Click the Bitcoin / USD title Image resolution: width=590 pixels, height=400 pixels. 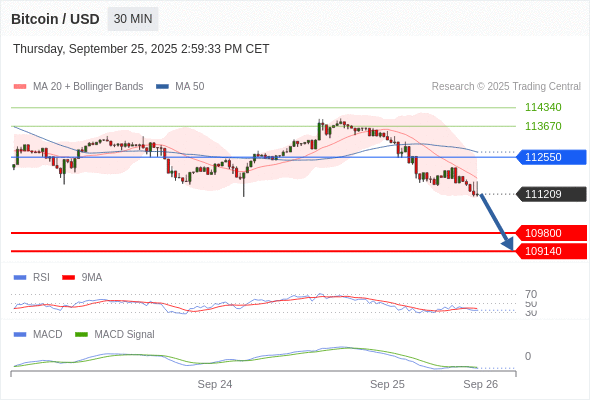pyautogui.click(x=55, y=19)
